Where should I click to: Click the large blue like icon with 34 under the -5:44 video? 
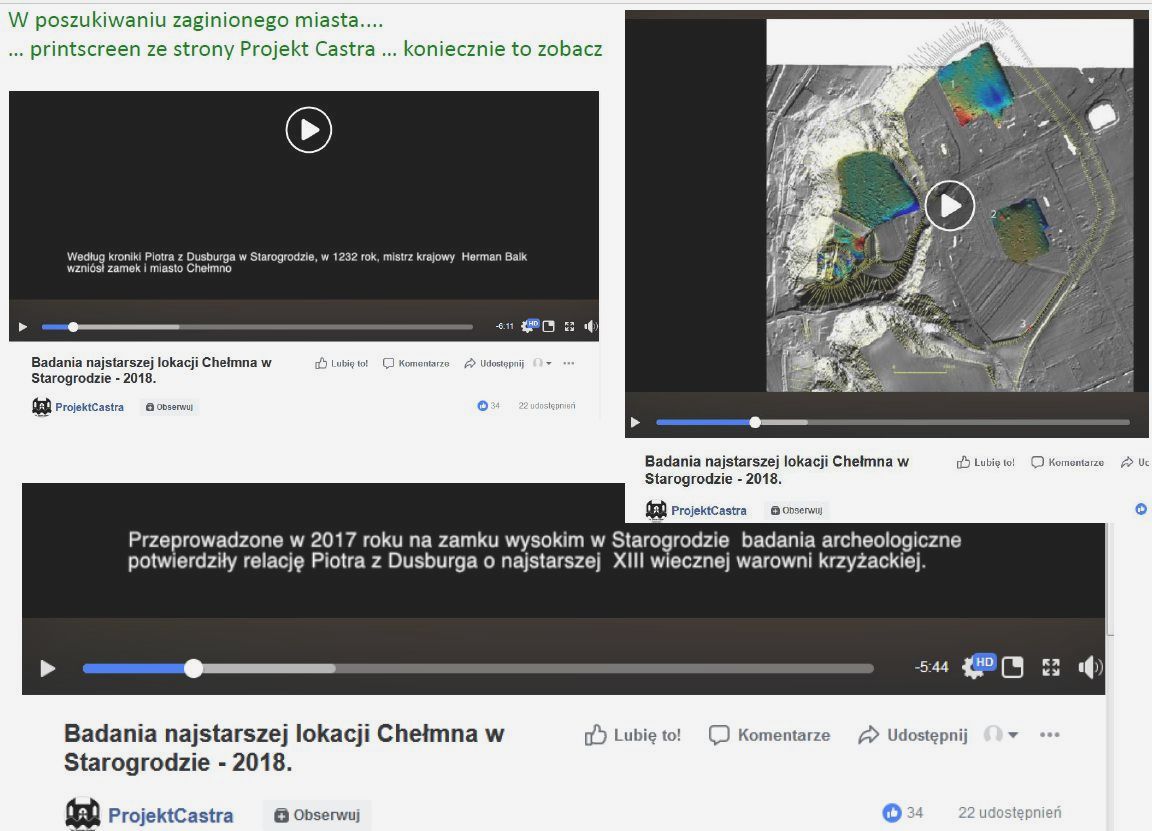click(x=892, y=813)
